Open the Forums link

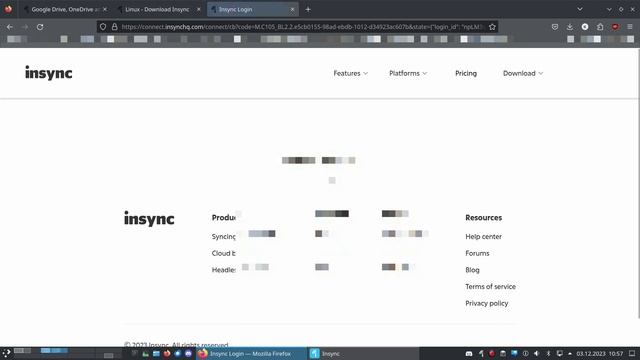coord(477,253)
